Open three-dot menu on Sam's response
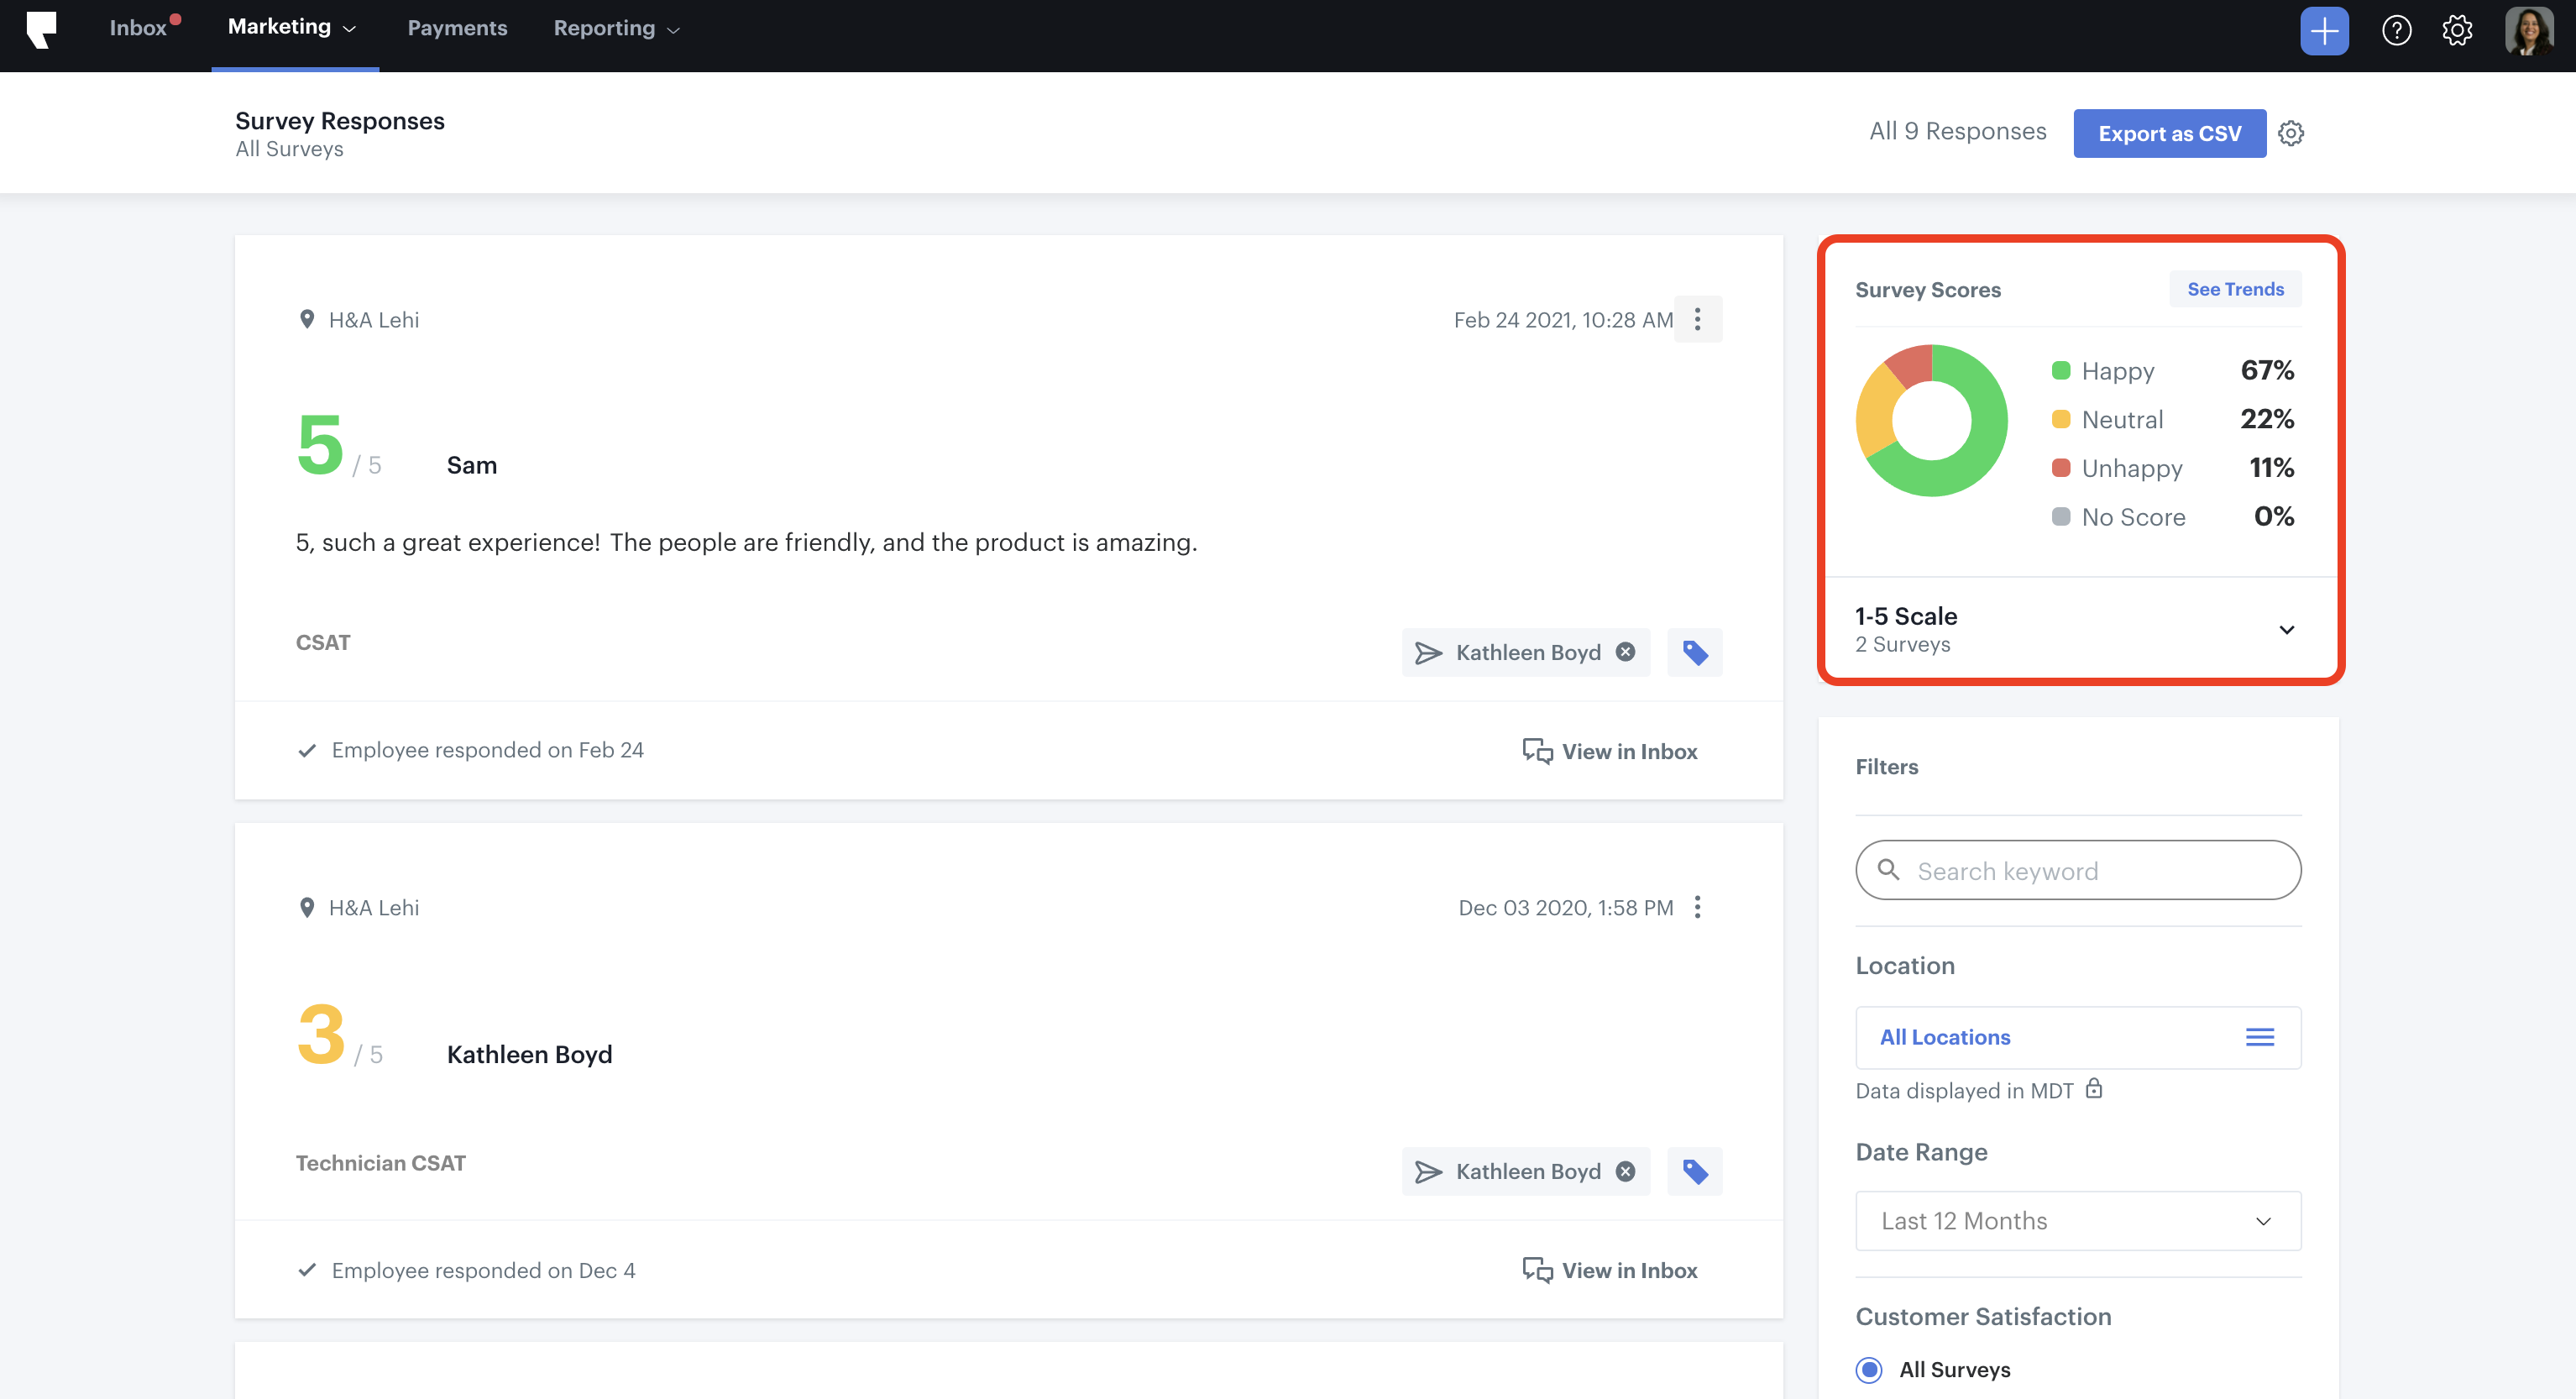The height and width of the screenshot is (1399, 2576). tap(1697, 319)
